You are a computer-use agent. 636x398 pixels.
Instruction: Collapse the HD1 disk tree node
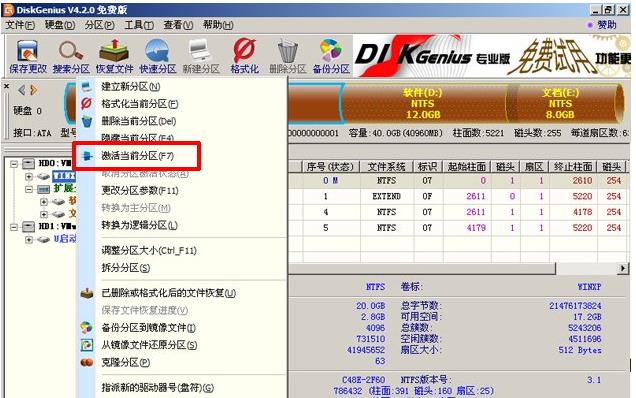pyautogui.click(x=14, y=227)
